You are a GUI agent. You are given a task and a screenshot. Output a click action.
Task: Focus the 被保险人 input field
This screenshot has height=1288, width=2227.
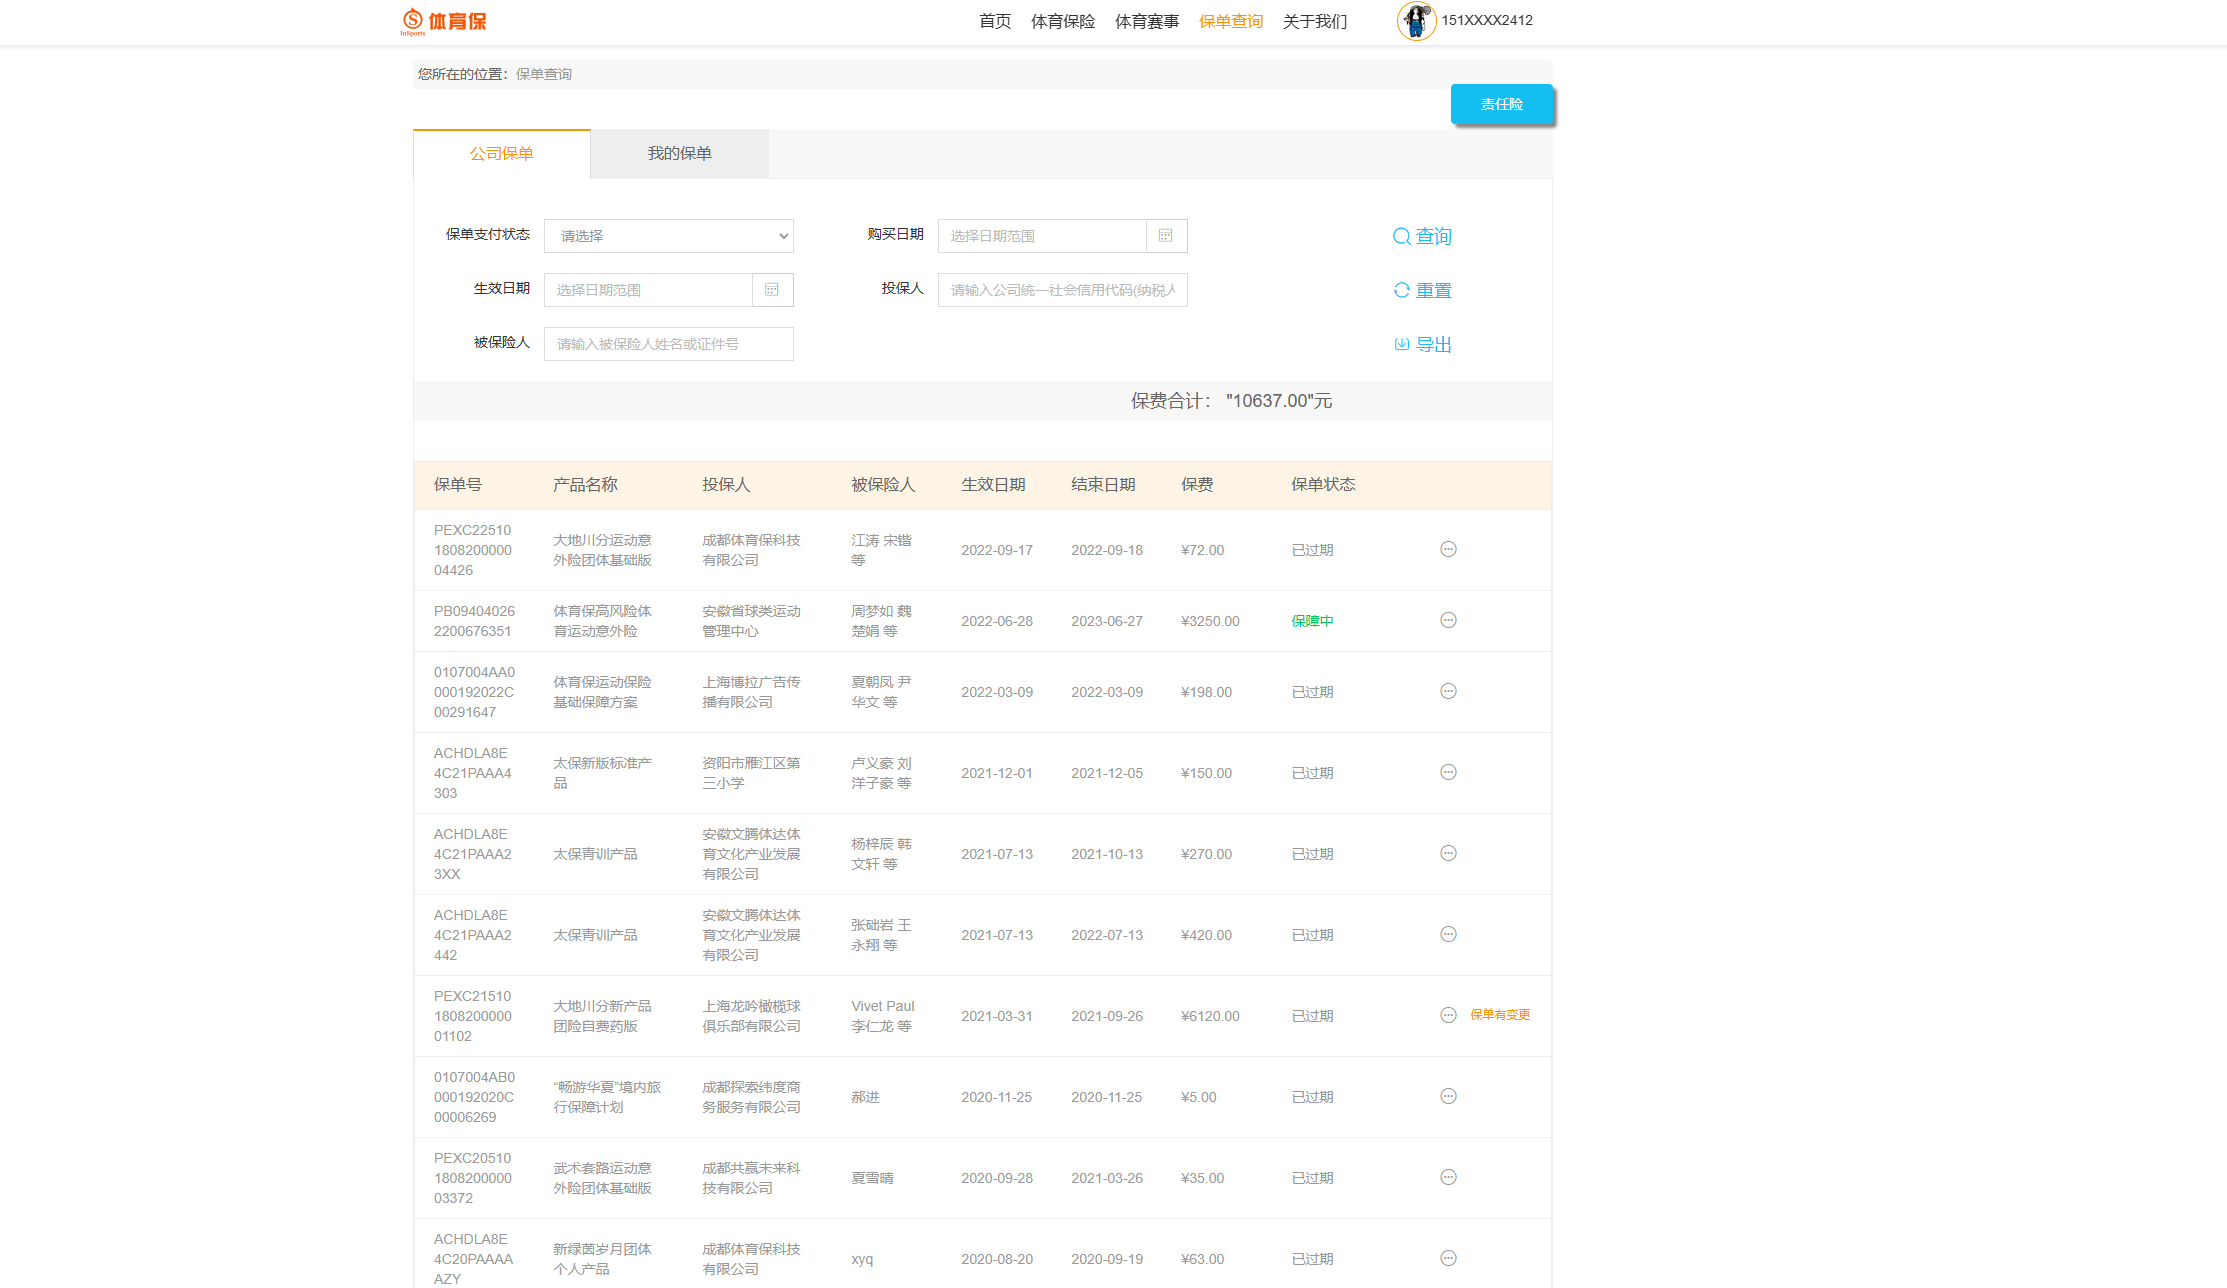668,344
